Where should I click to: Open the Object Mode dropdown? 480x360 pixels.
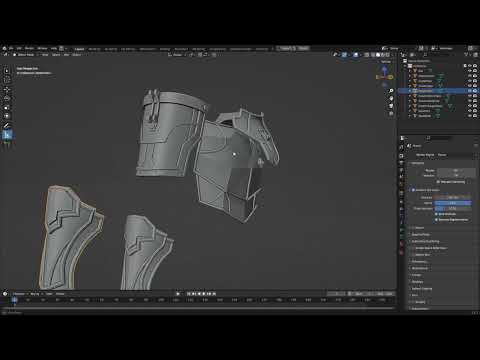tap(23, 55)
